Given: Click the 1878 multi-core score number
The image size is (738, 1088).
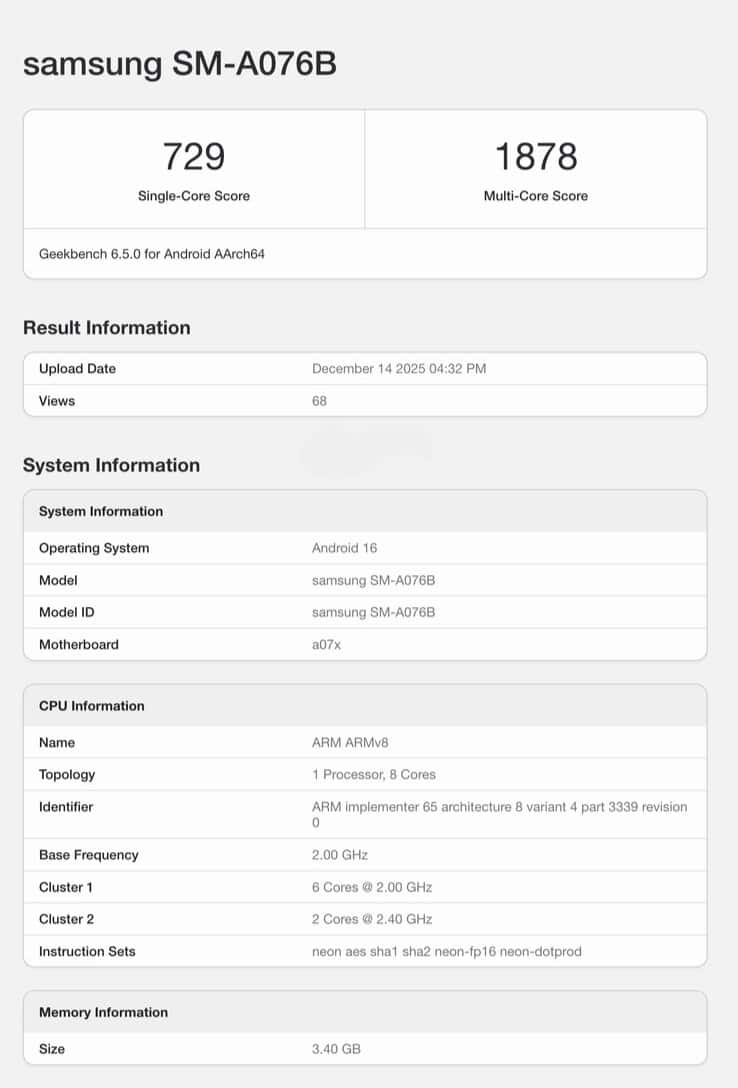Looking at the screenshot, I should coord(536,157).
